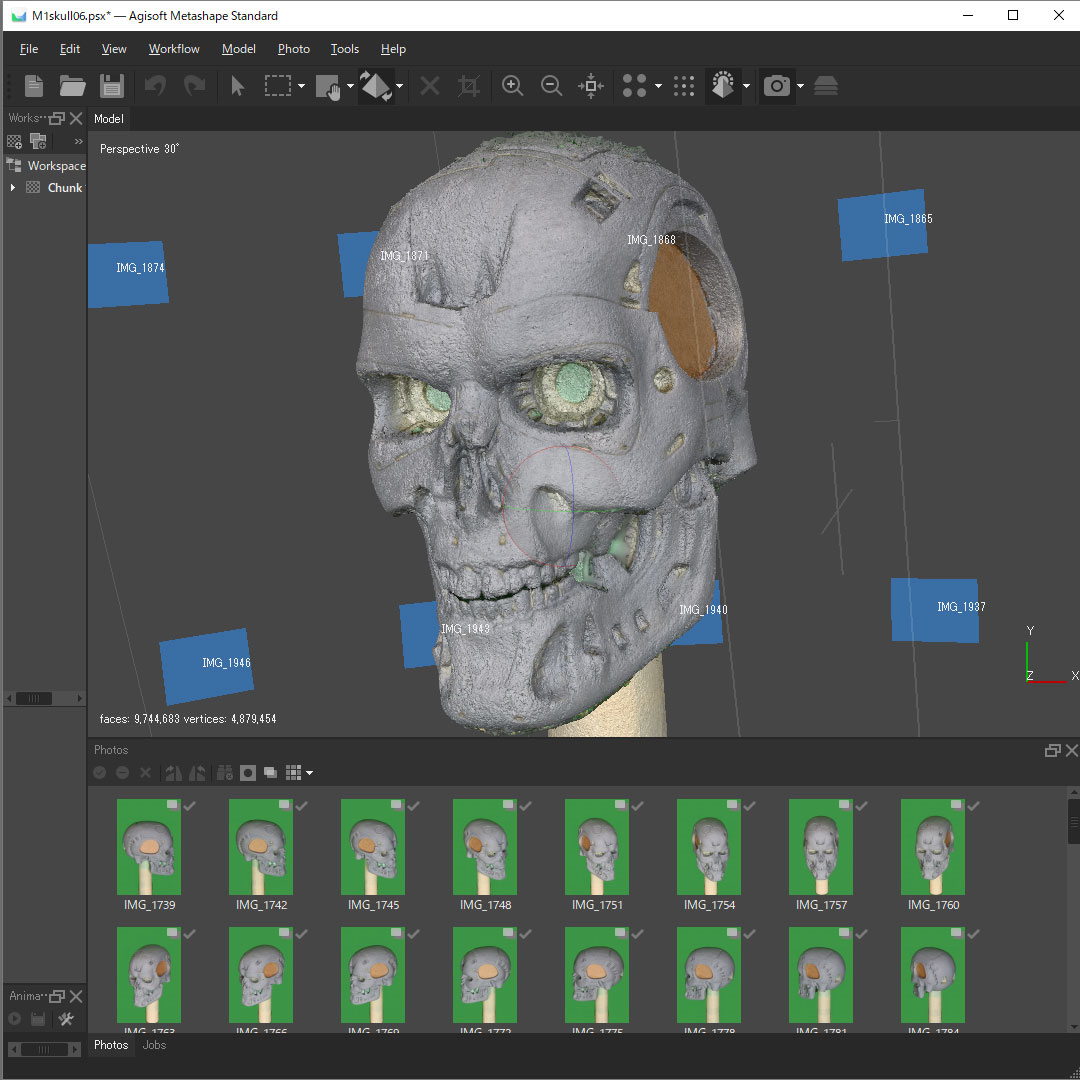Open the Edit menu
1080x1080 pixels.
(70, 49)
